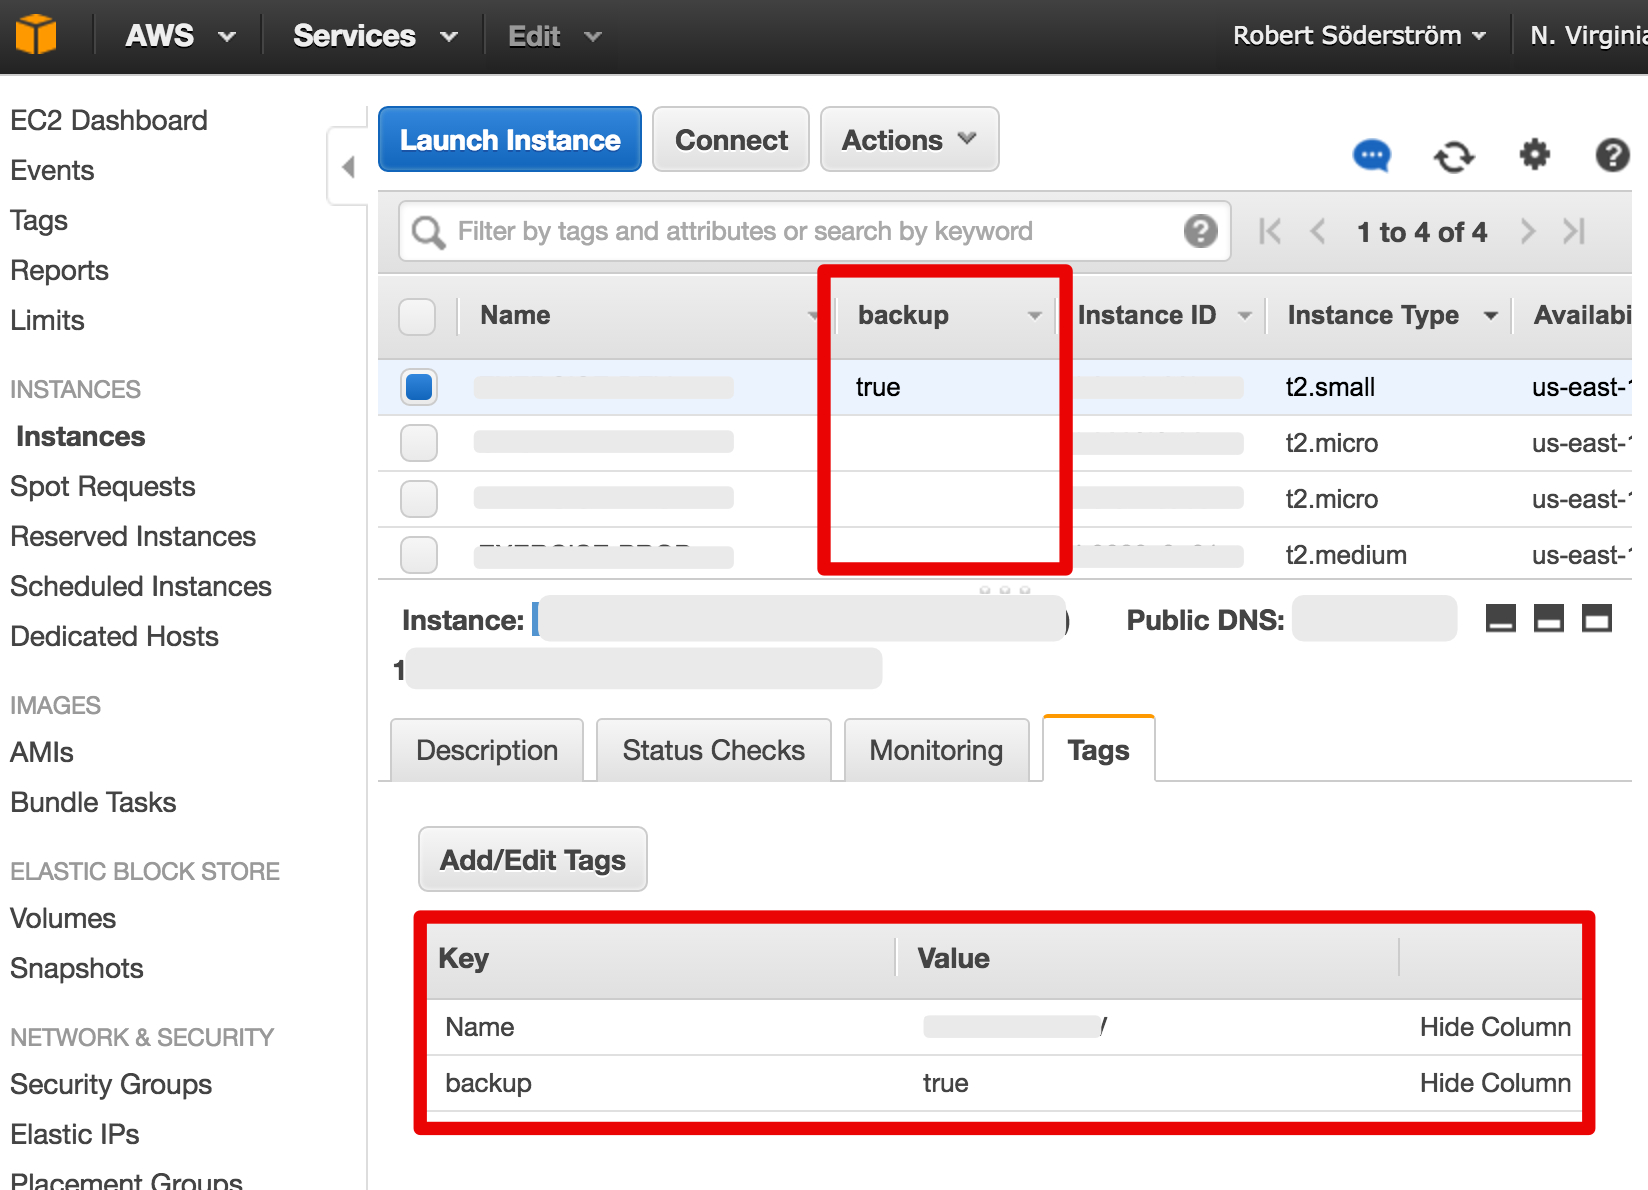Set details pane to half-height layout icon
The width and height of the screenshot is (1648, 1190).
1549,619
